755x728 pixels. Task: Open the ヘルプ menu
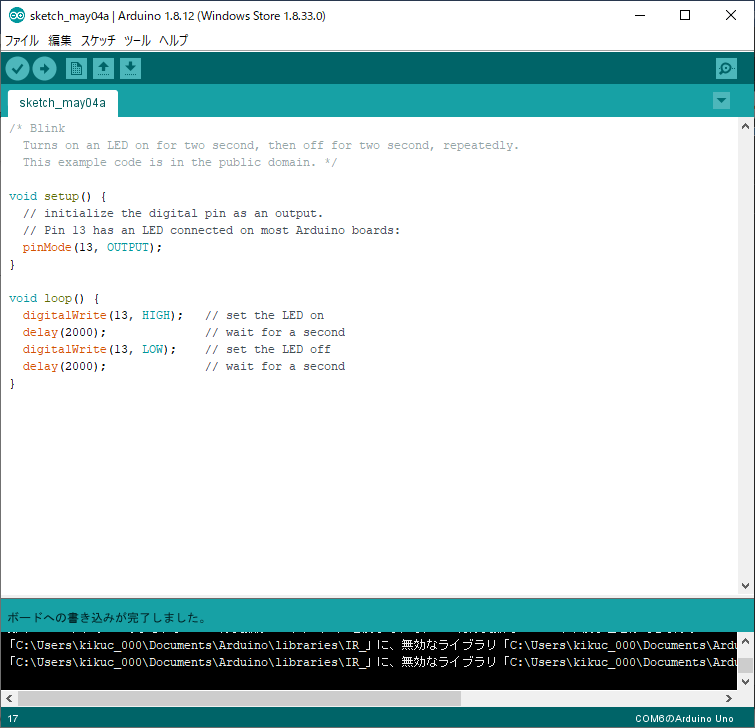tap(173, 41)
